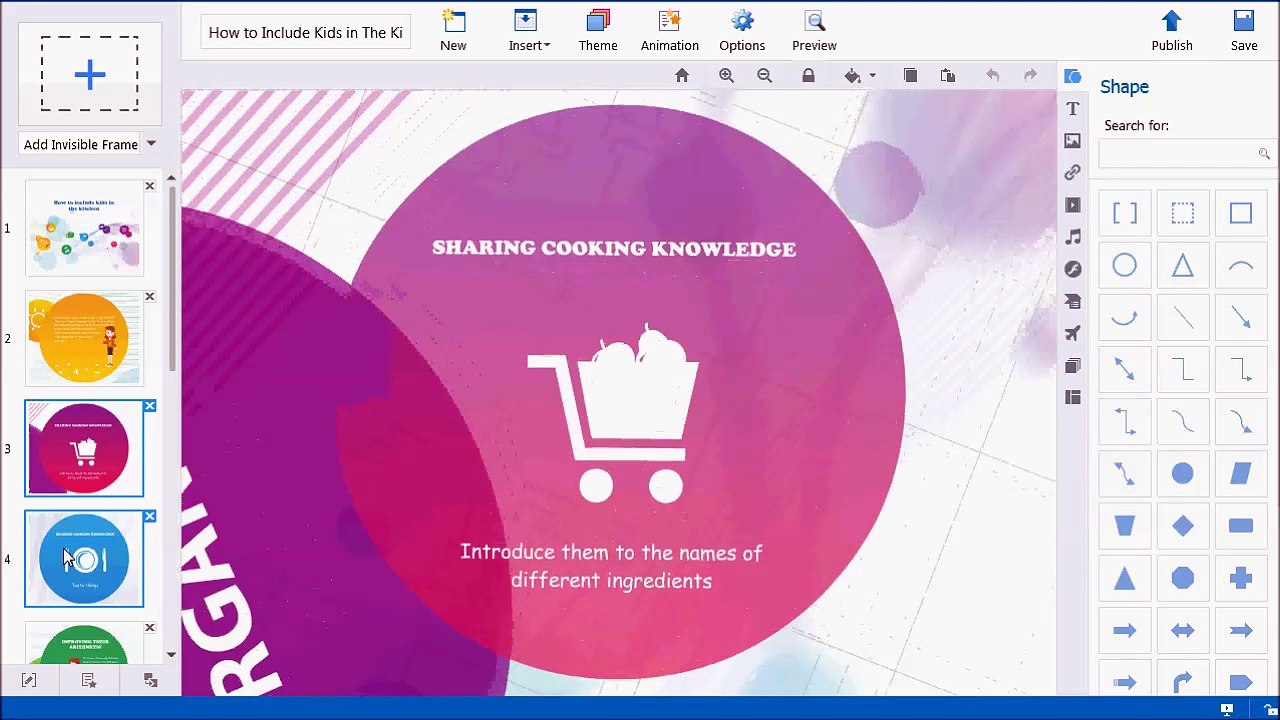
Task: Select the blue frame 4 thumbnail
Action: (84, 559)
